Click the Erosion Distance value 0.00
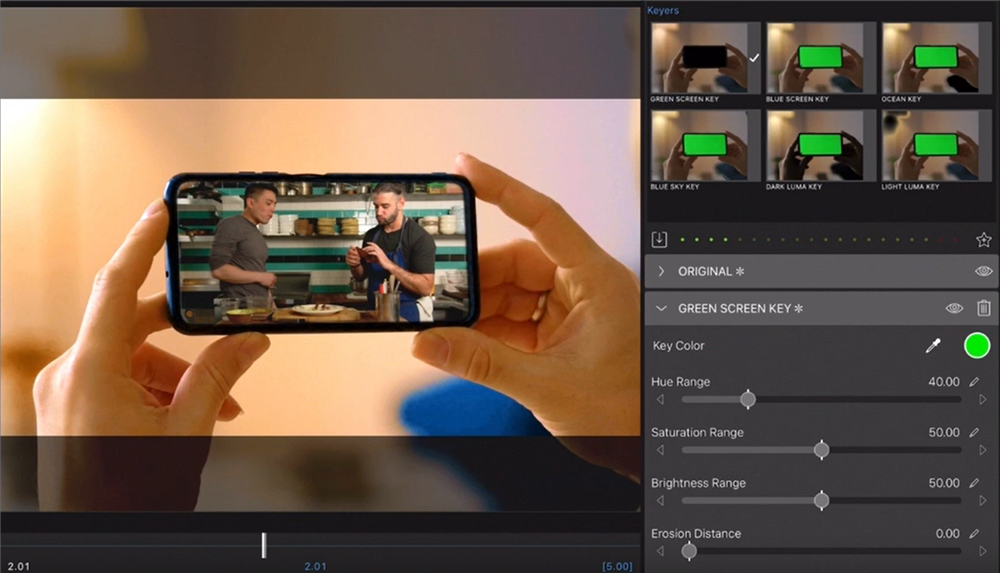 (948, 533)
